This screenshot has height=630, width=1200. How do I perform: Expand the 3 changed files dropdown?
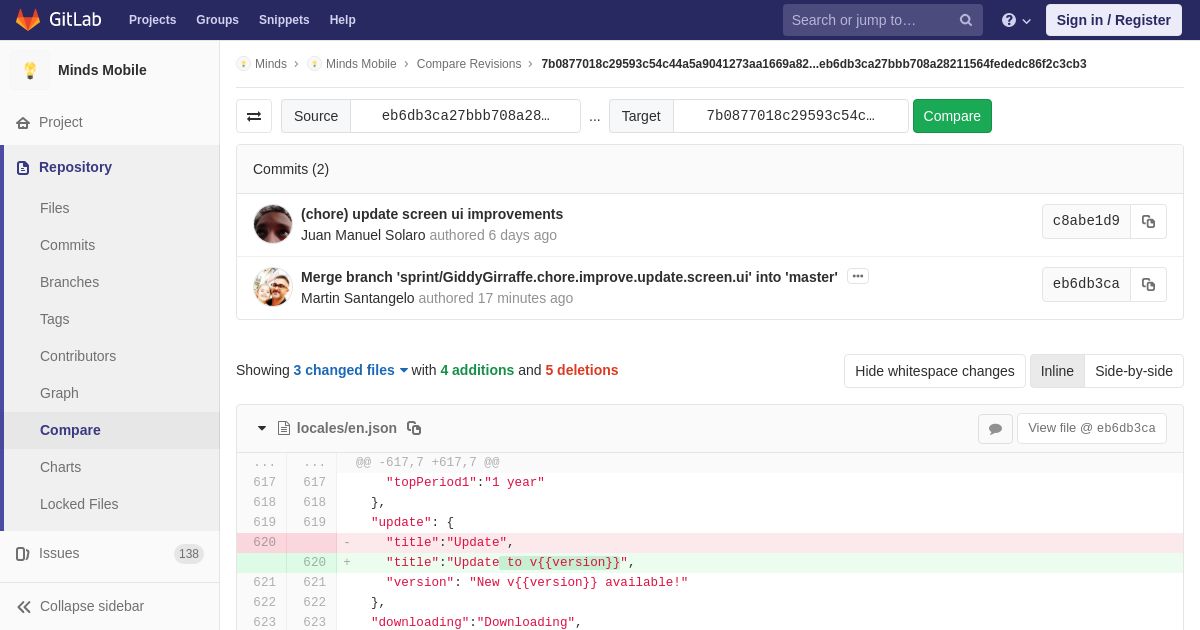[x=351, y=370]
